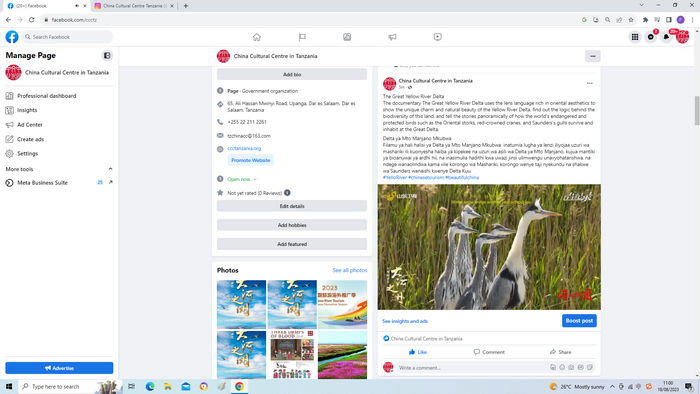This screenshot has width=700, height=394.
Task: Open File Explorer from the taskbar
Action: tap(168, 386)
